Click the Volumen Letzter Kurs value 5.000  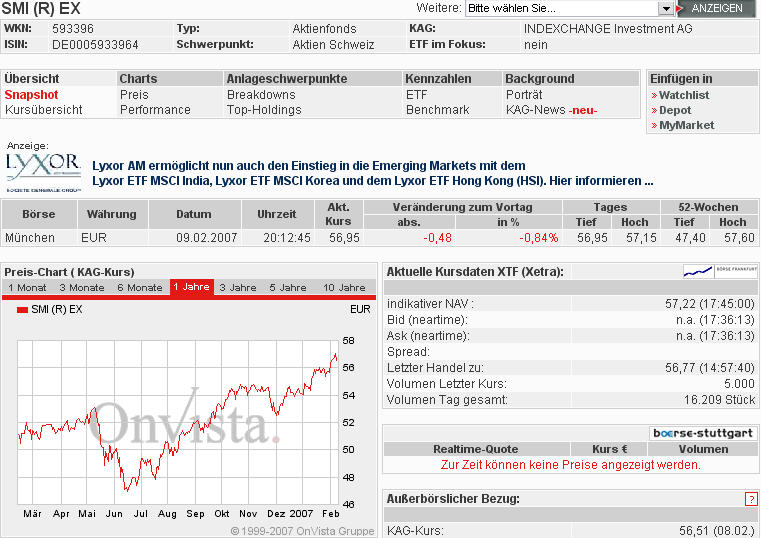tap(739, 384)
